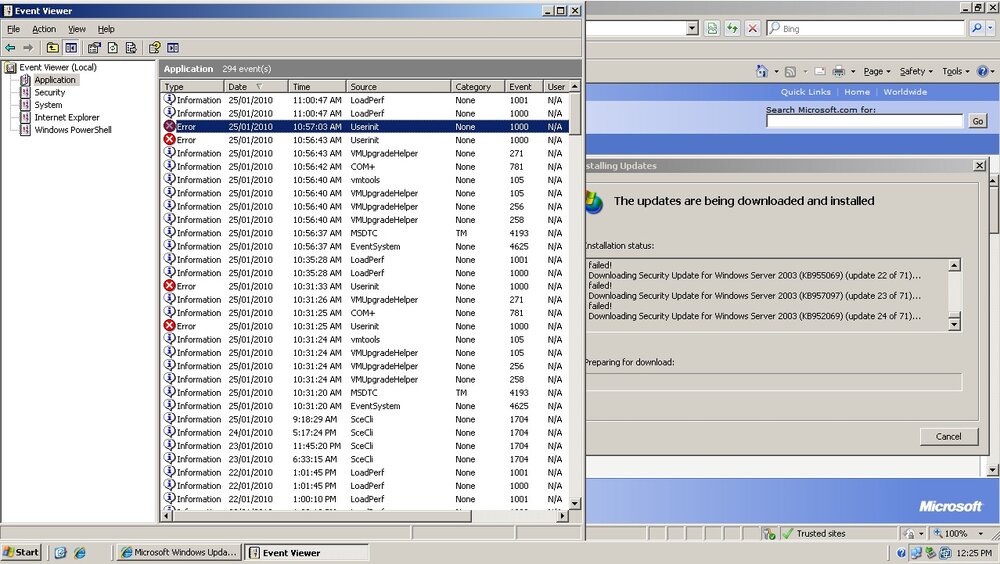Screen dimensions: 1000x564
Task: Click Cancel in the Installing Updates dialog
Action: click(x=948, y=436)
